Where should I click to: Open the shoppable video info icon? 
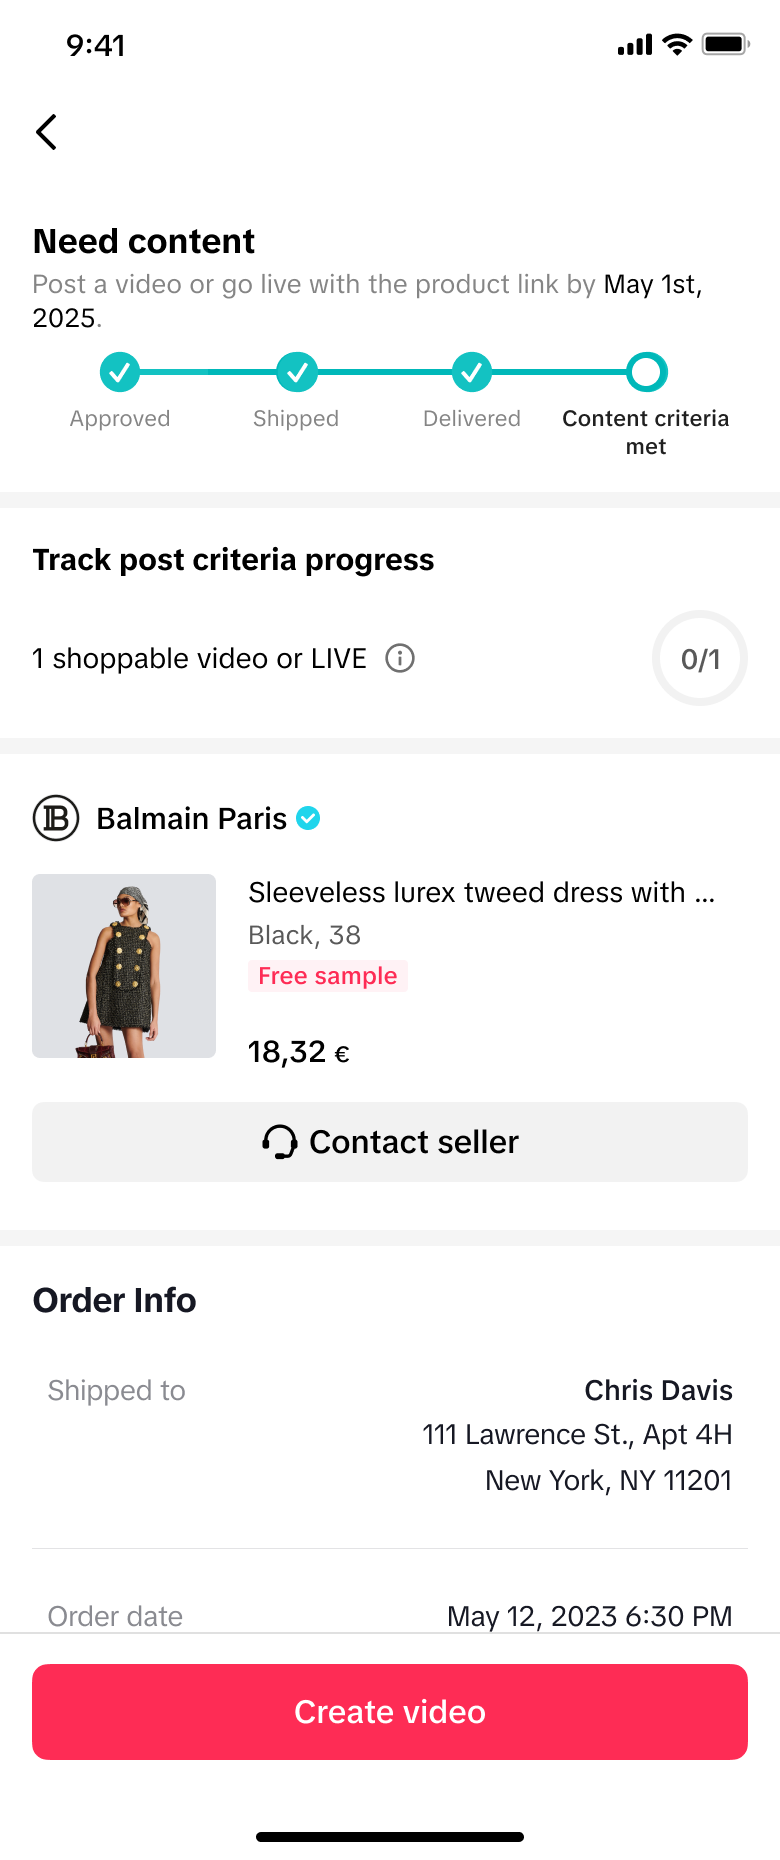coord(400,659)
